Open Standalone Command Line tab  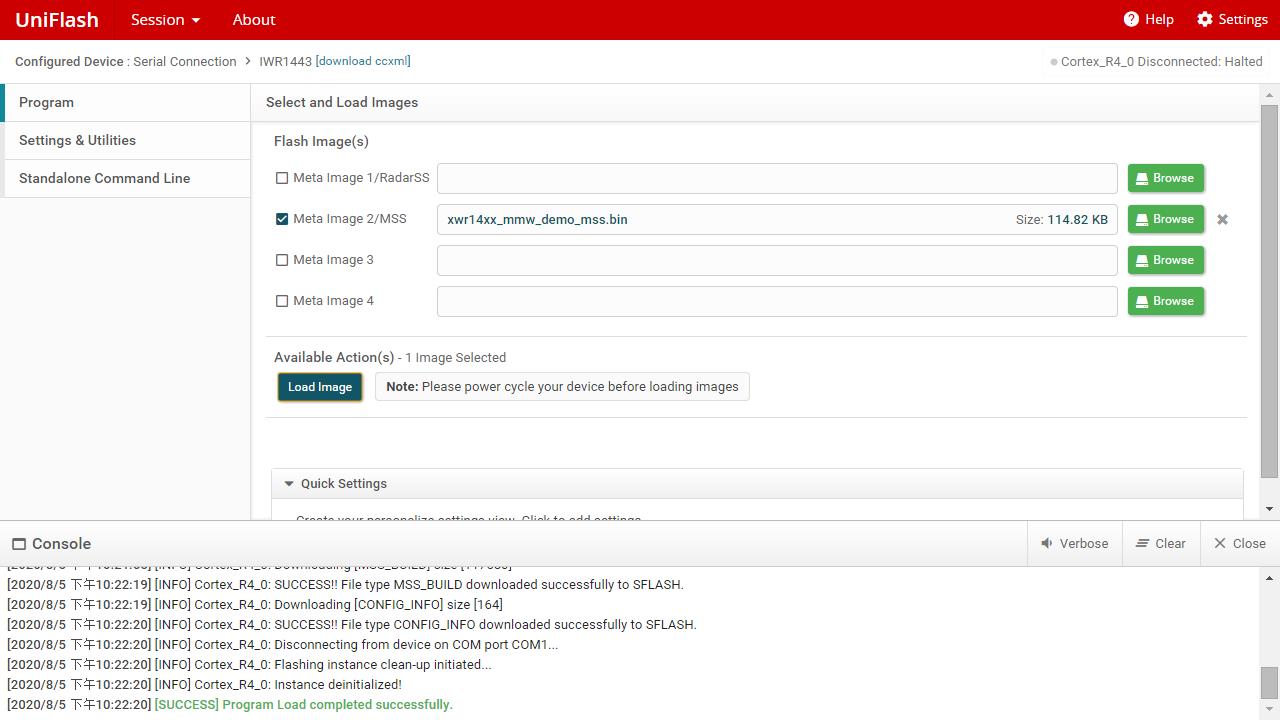tap(126, 178)
